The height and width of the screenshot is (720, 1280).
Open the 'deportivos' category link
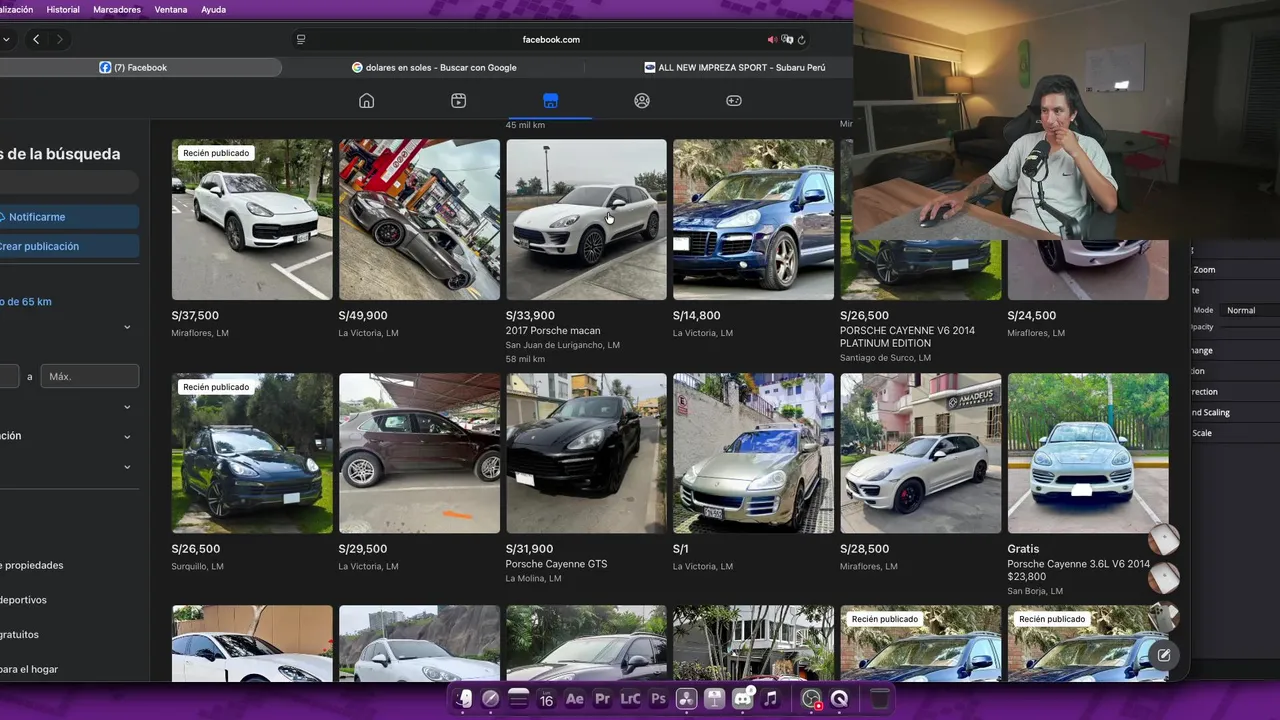(23, 600)
